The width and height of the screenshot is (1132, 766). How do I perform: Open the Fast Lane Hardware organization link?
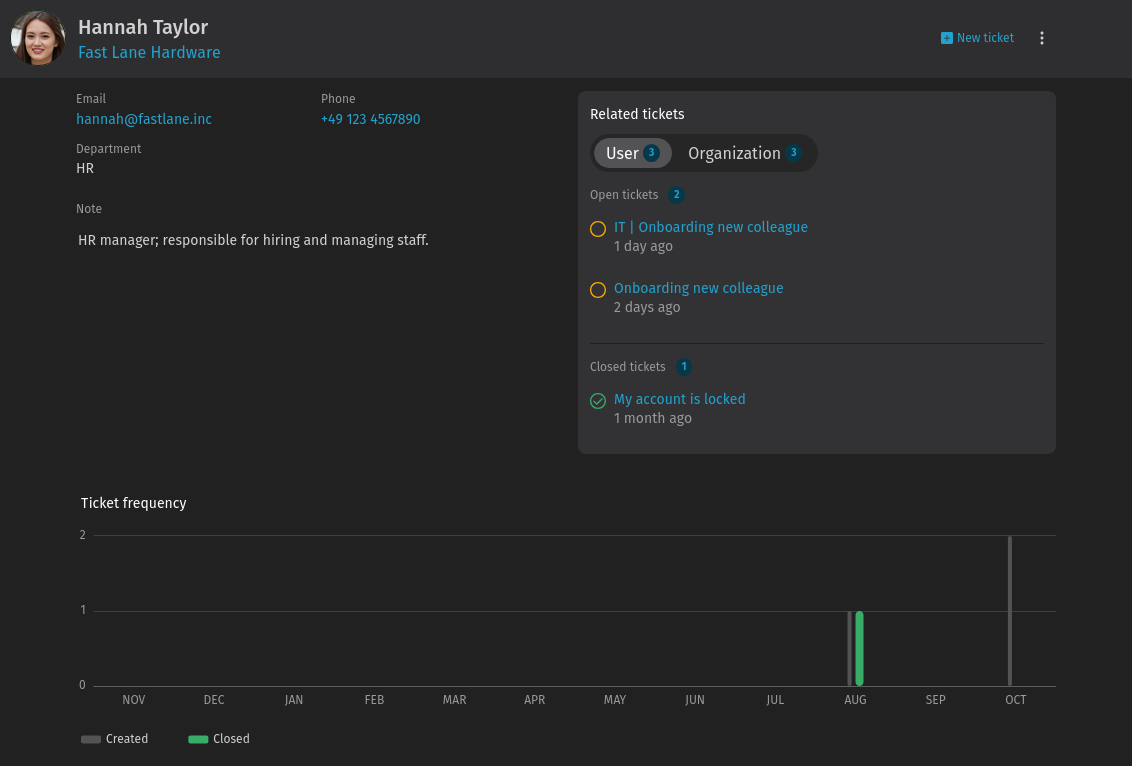pos(149,53)
